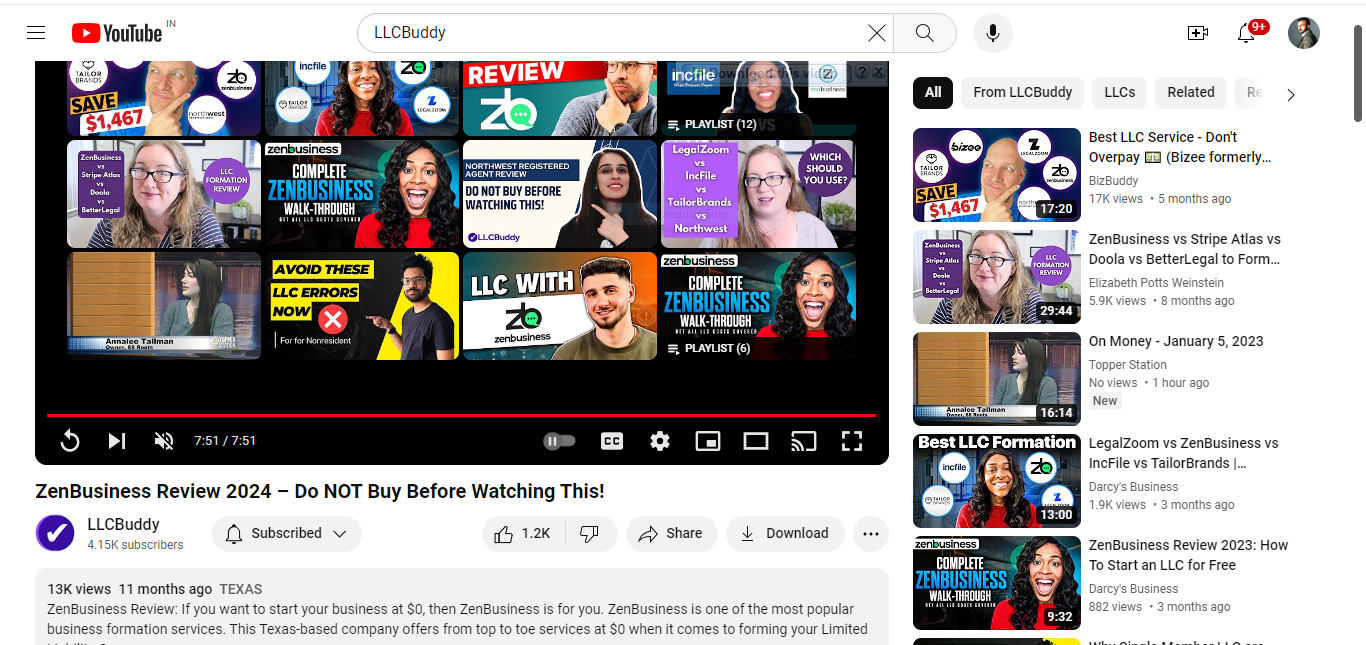Image resolution: width=1366 pixels, height=645 pixels.
Task: Clear the search box with X
Action: coord(877,33)
